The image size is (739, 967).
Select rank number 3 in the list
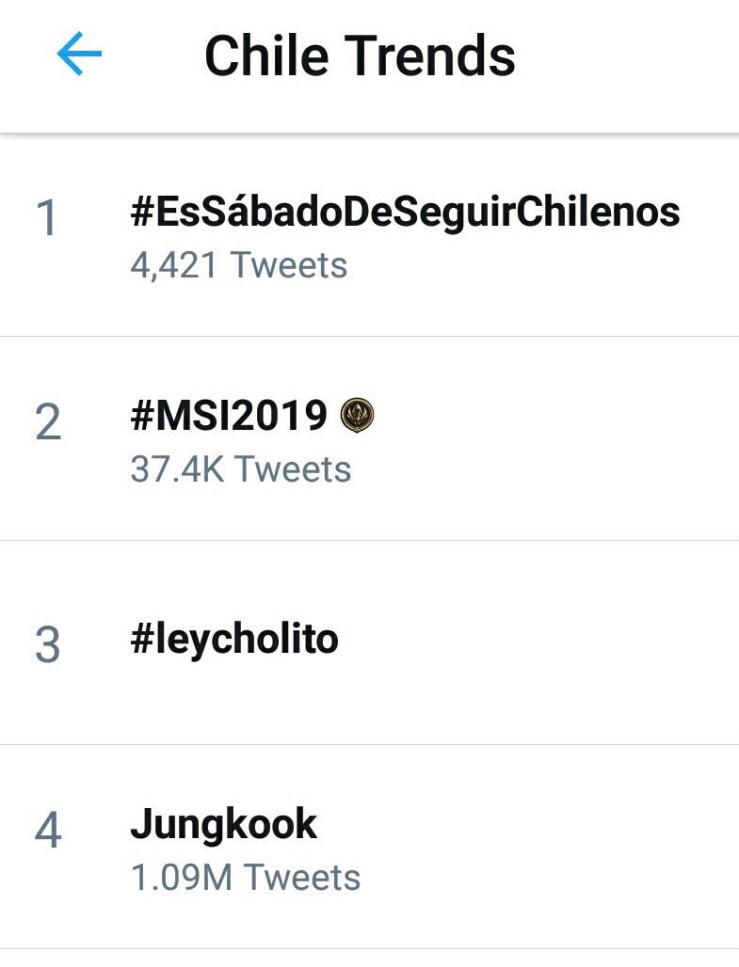(x=47, y=645)
